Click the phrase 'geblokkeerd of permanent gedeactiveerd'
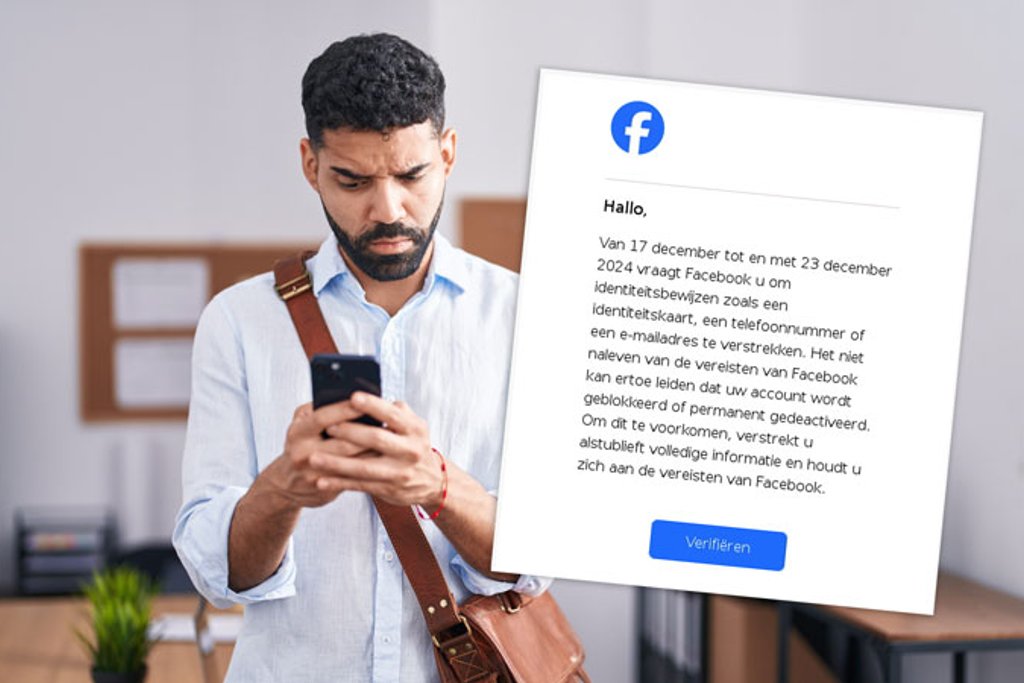 (726, 412)
